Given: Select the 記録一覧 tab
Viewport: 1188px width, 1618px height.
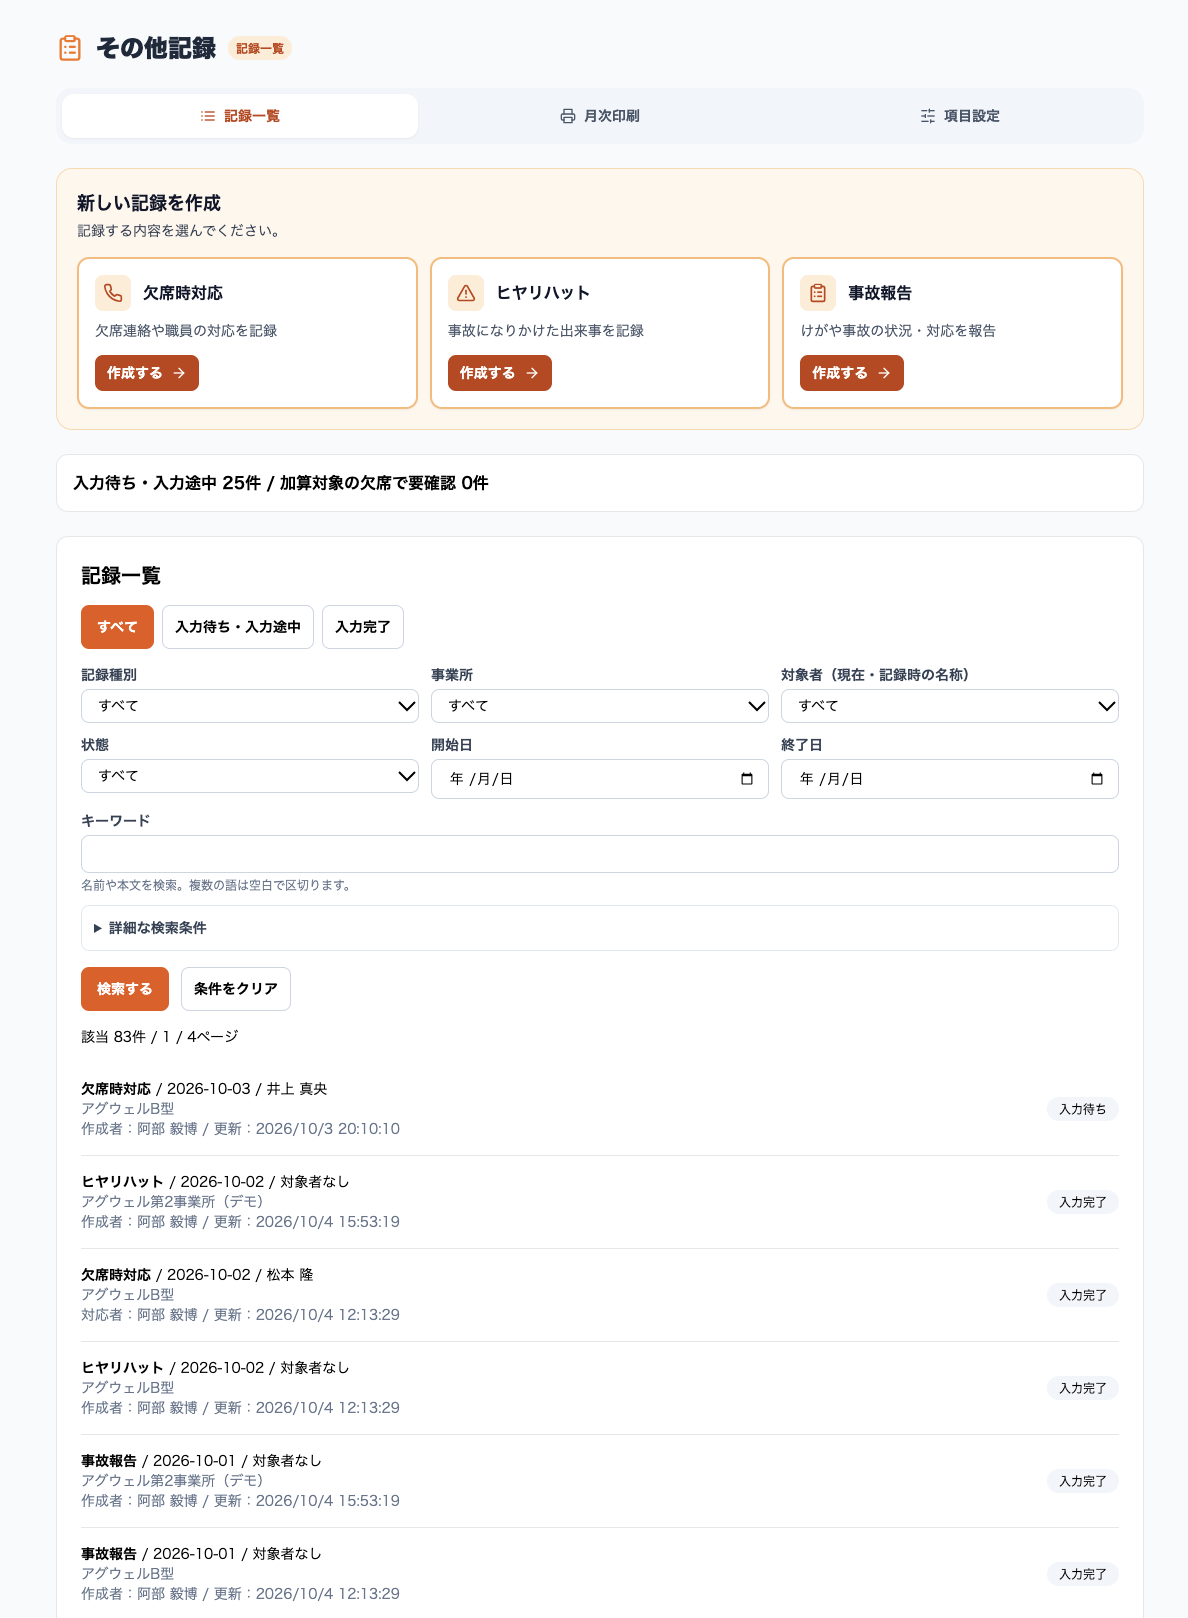Looking at the screenshot, I should tap(240, 116).
